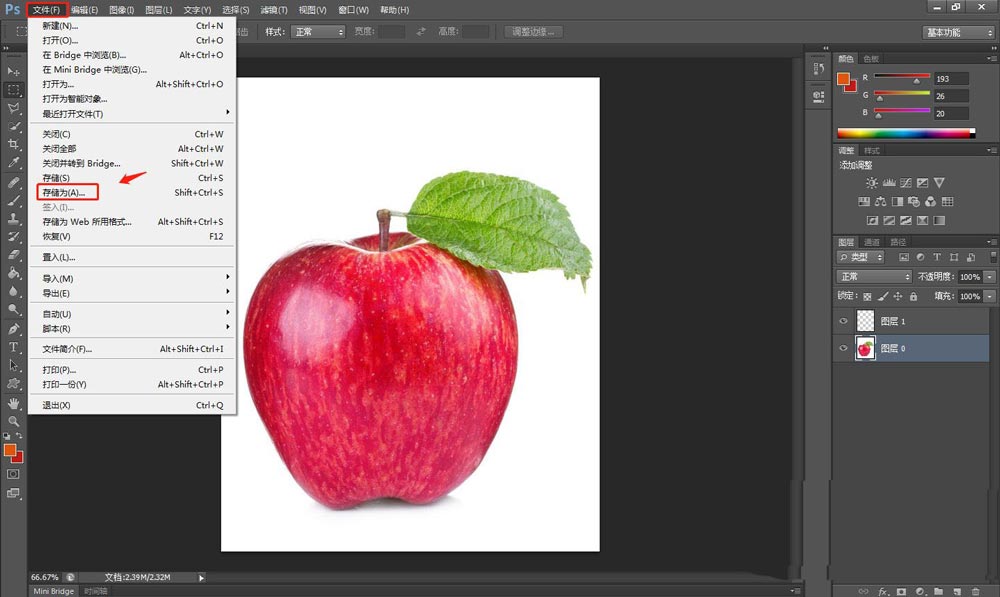Viewport: 1000px width, 597px height.
Task: Open the layer blend mode dropdown 正常
Action: point(874,276)
